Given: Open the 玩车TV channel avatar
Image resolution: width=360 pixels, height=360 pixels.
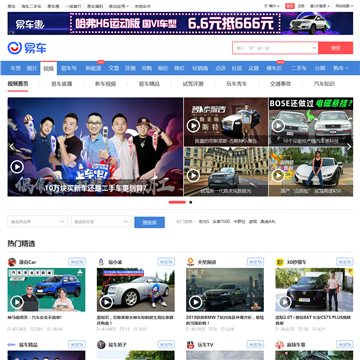Looking at the screenshot, I should click(x=190, y=345).
